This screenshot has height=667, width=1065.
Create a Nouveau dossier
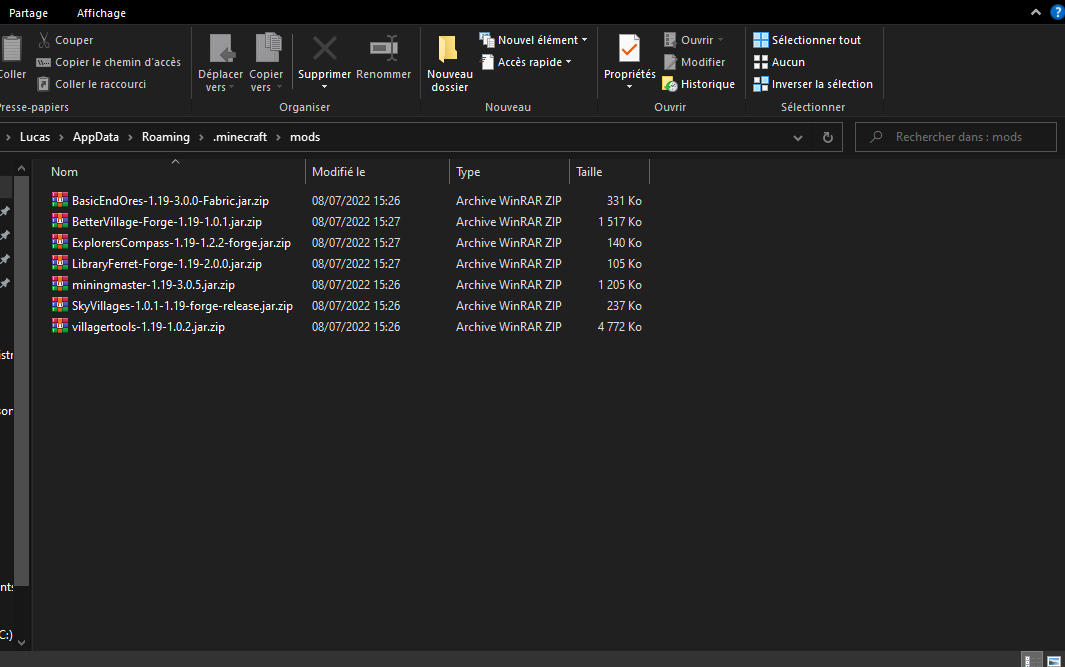450,62
